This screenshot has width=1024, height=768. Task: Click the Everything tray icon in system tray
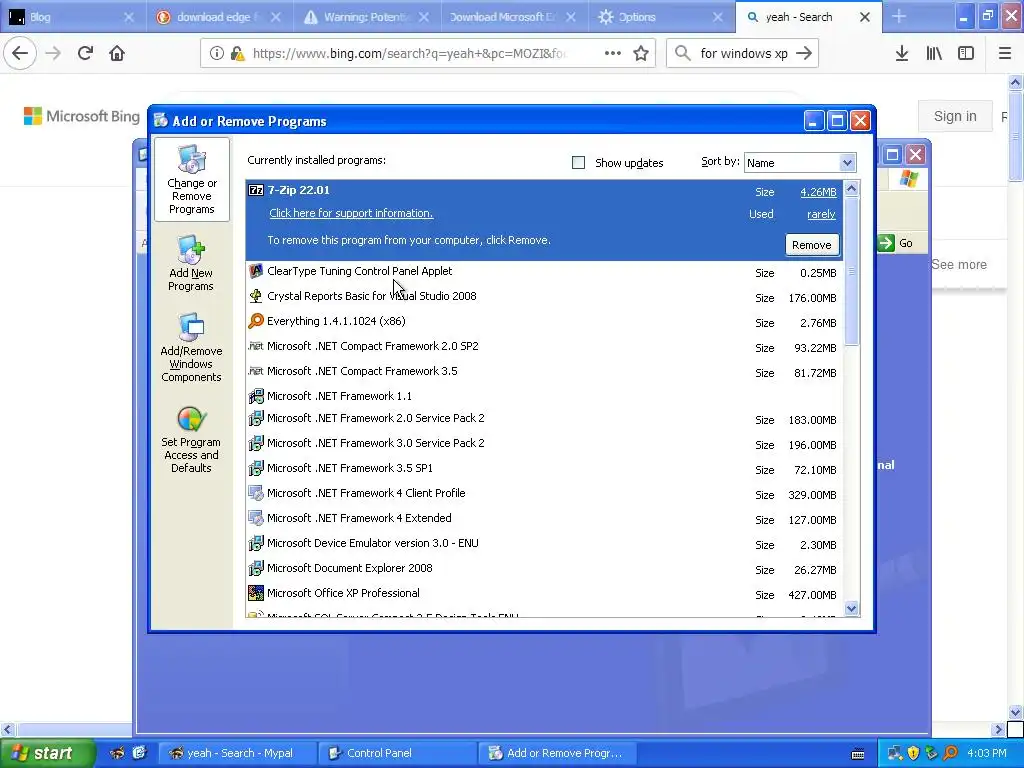point(951,753)
